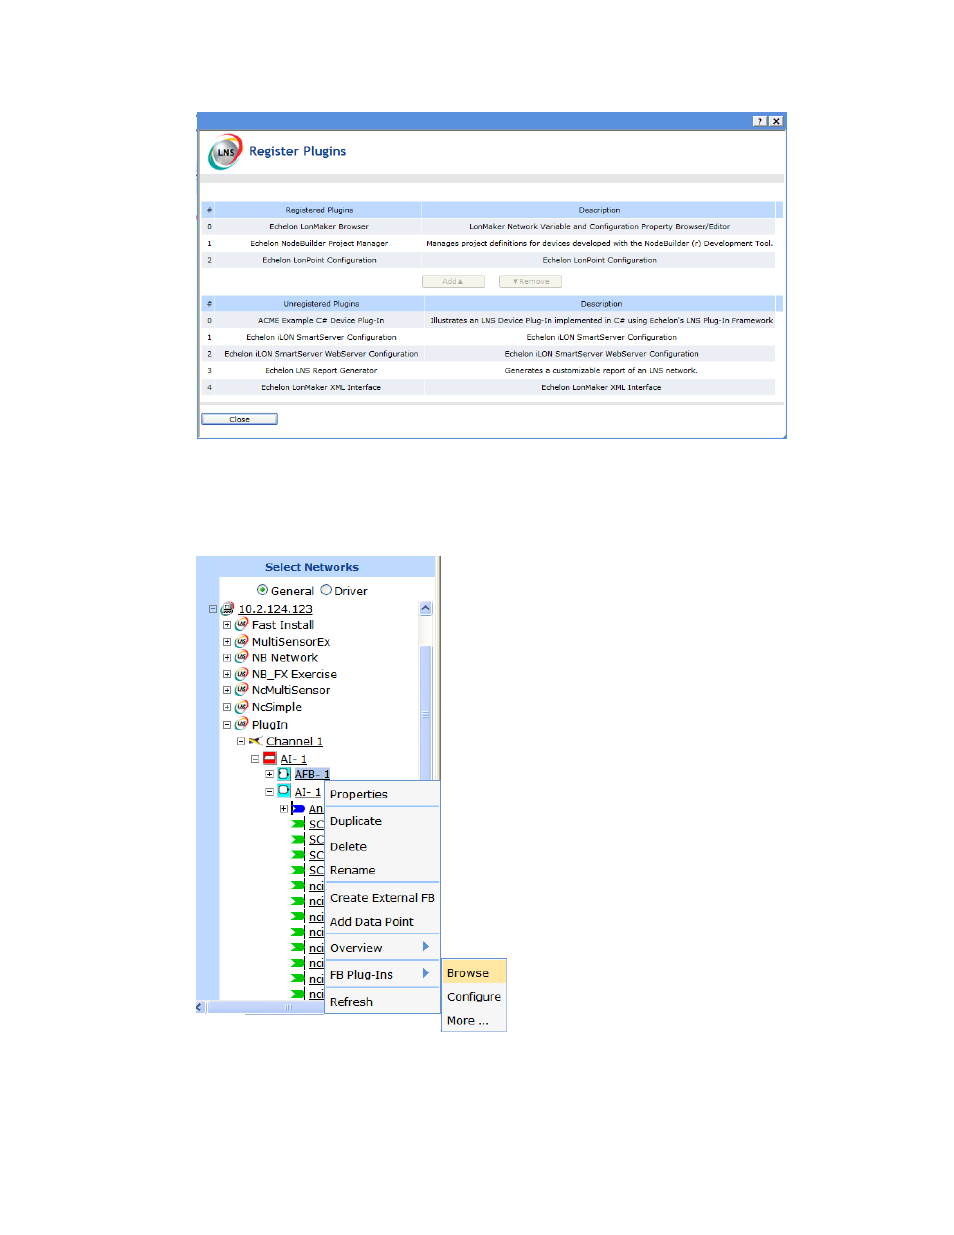954x1235 pixels.
Task: Select registered plugin Echelon LonMaker Browser
Action: pos(319,227)
